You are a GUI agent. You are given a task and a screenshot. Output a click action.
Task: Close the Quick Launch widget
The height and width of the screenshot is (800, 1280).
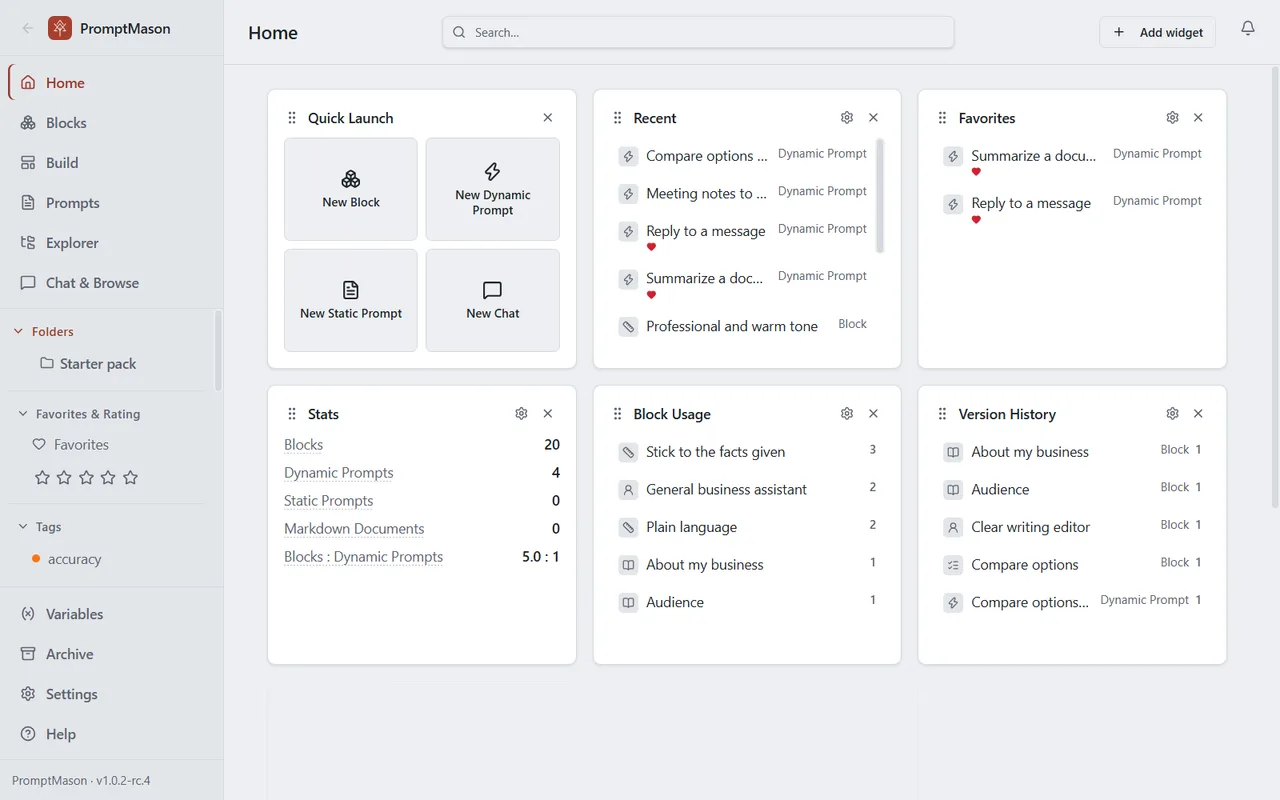(x=548, y=118)
